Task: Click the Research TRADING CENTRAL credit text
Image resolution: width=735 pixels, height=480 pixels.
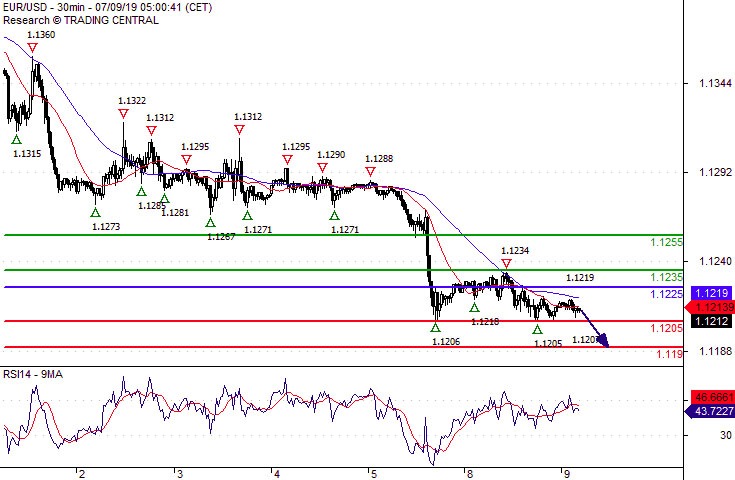Action: (x=81, y=20)
